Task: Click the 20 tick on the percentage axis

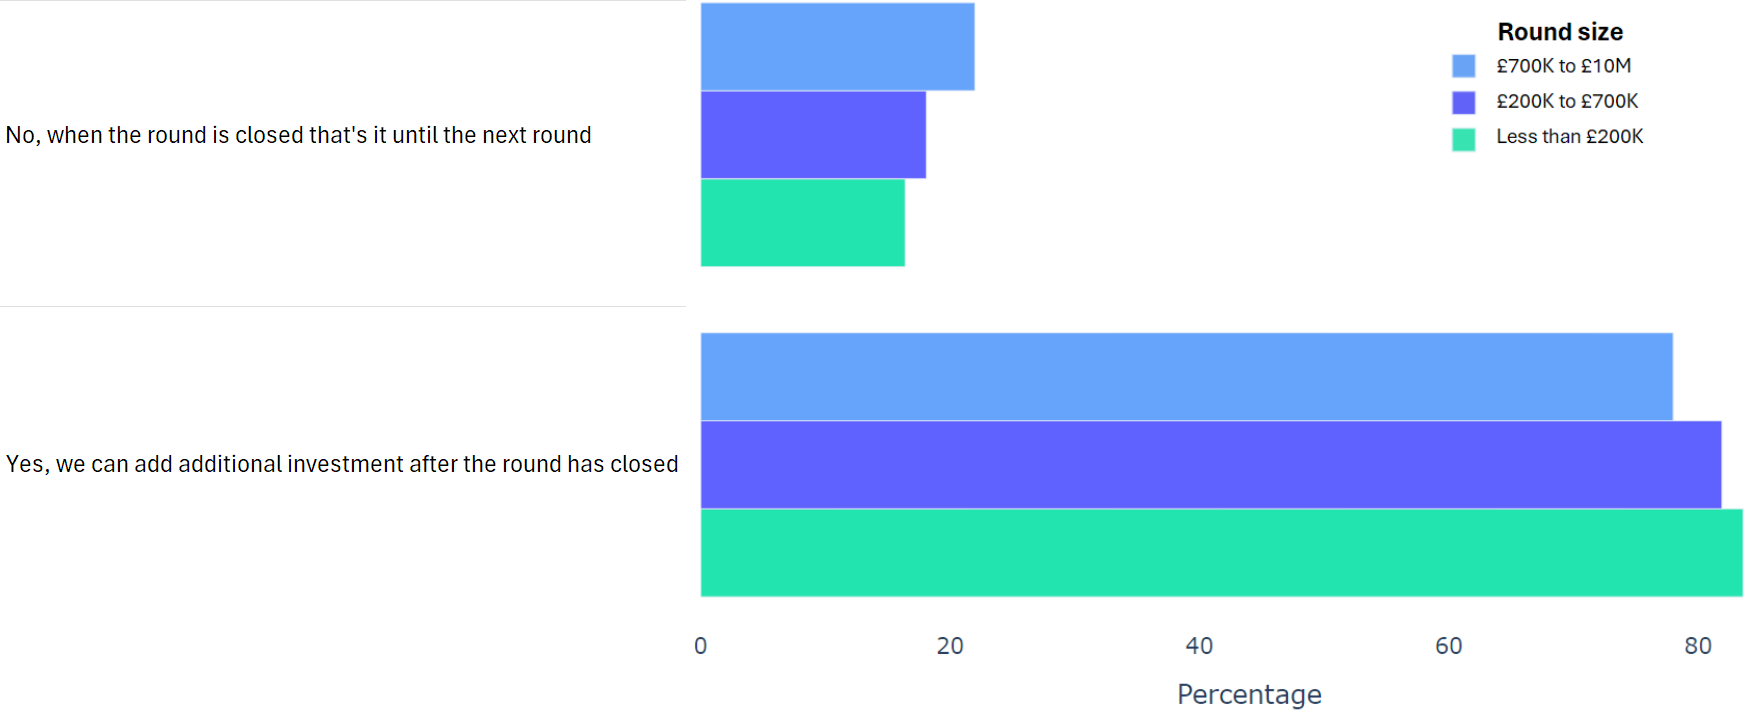Action: click(950, 646)
